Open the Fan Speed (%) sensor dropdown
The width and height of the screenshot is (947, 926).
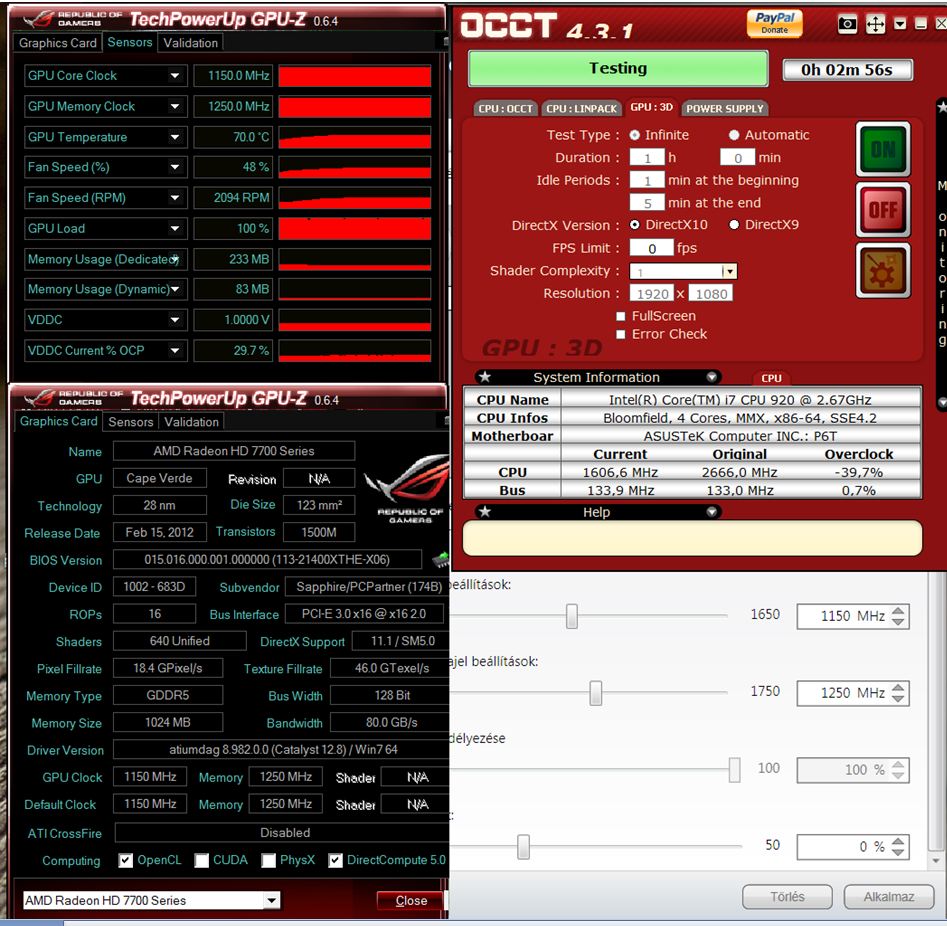[175, 167]
